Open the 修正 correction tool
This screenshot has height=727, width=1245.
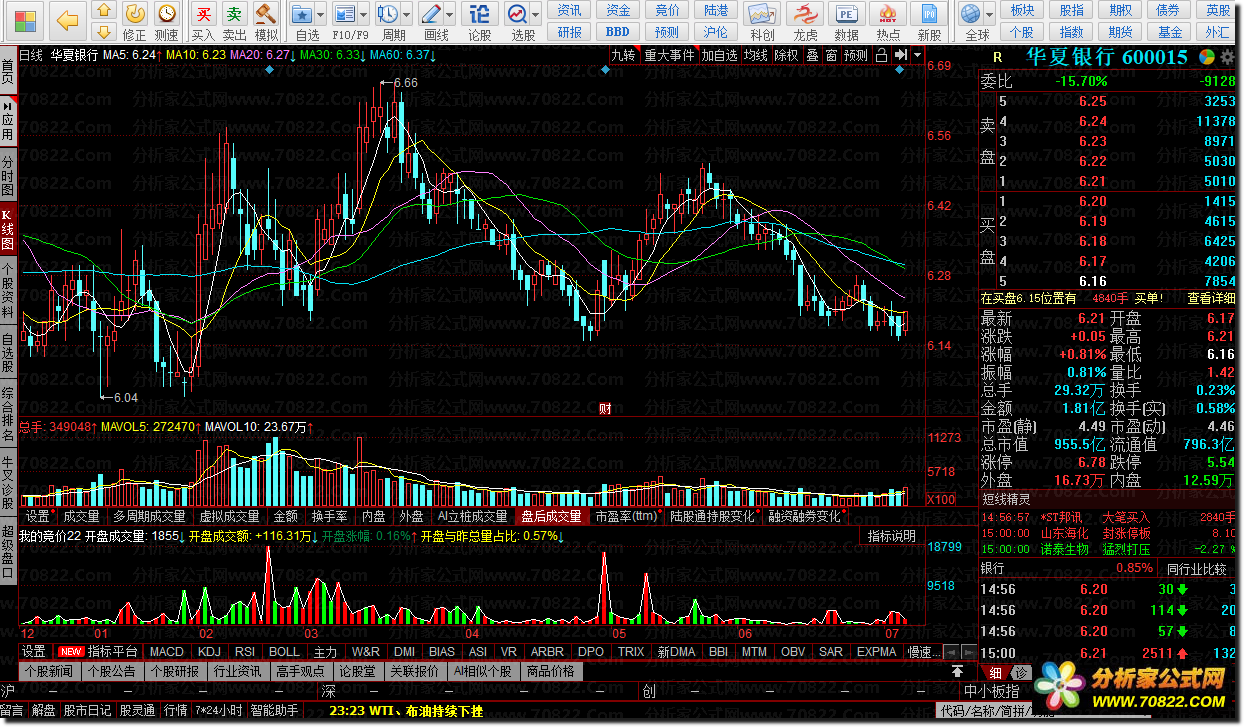click(x=135, y=14)
